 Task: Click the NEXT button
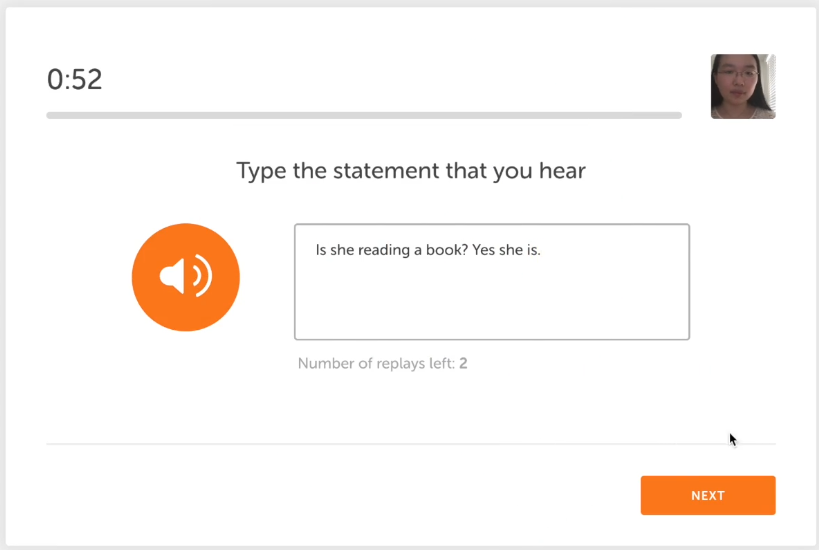click(x=708, y=495)
